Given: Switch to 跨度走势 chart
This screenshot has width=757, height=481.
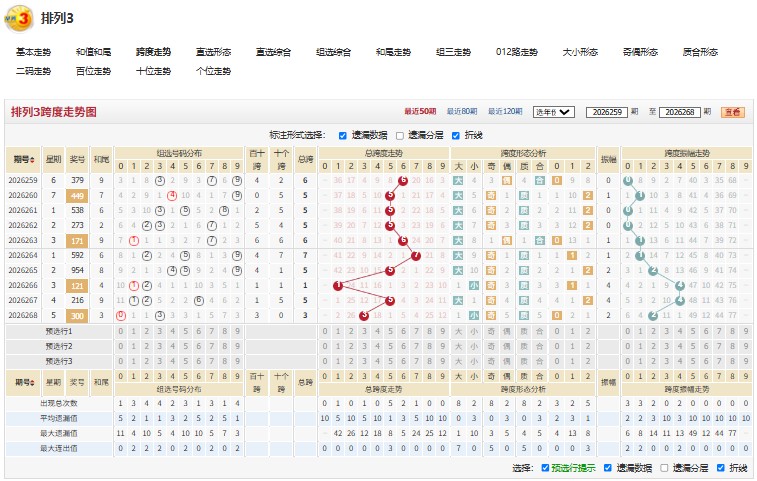Looking at the screenshot, I should tap(153, 52).
